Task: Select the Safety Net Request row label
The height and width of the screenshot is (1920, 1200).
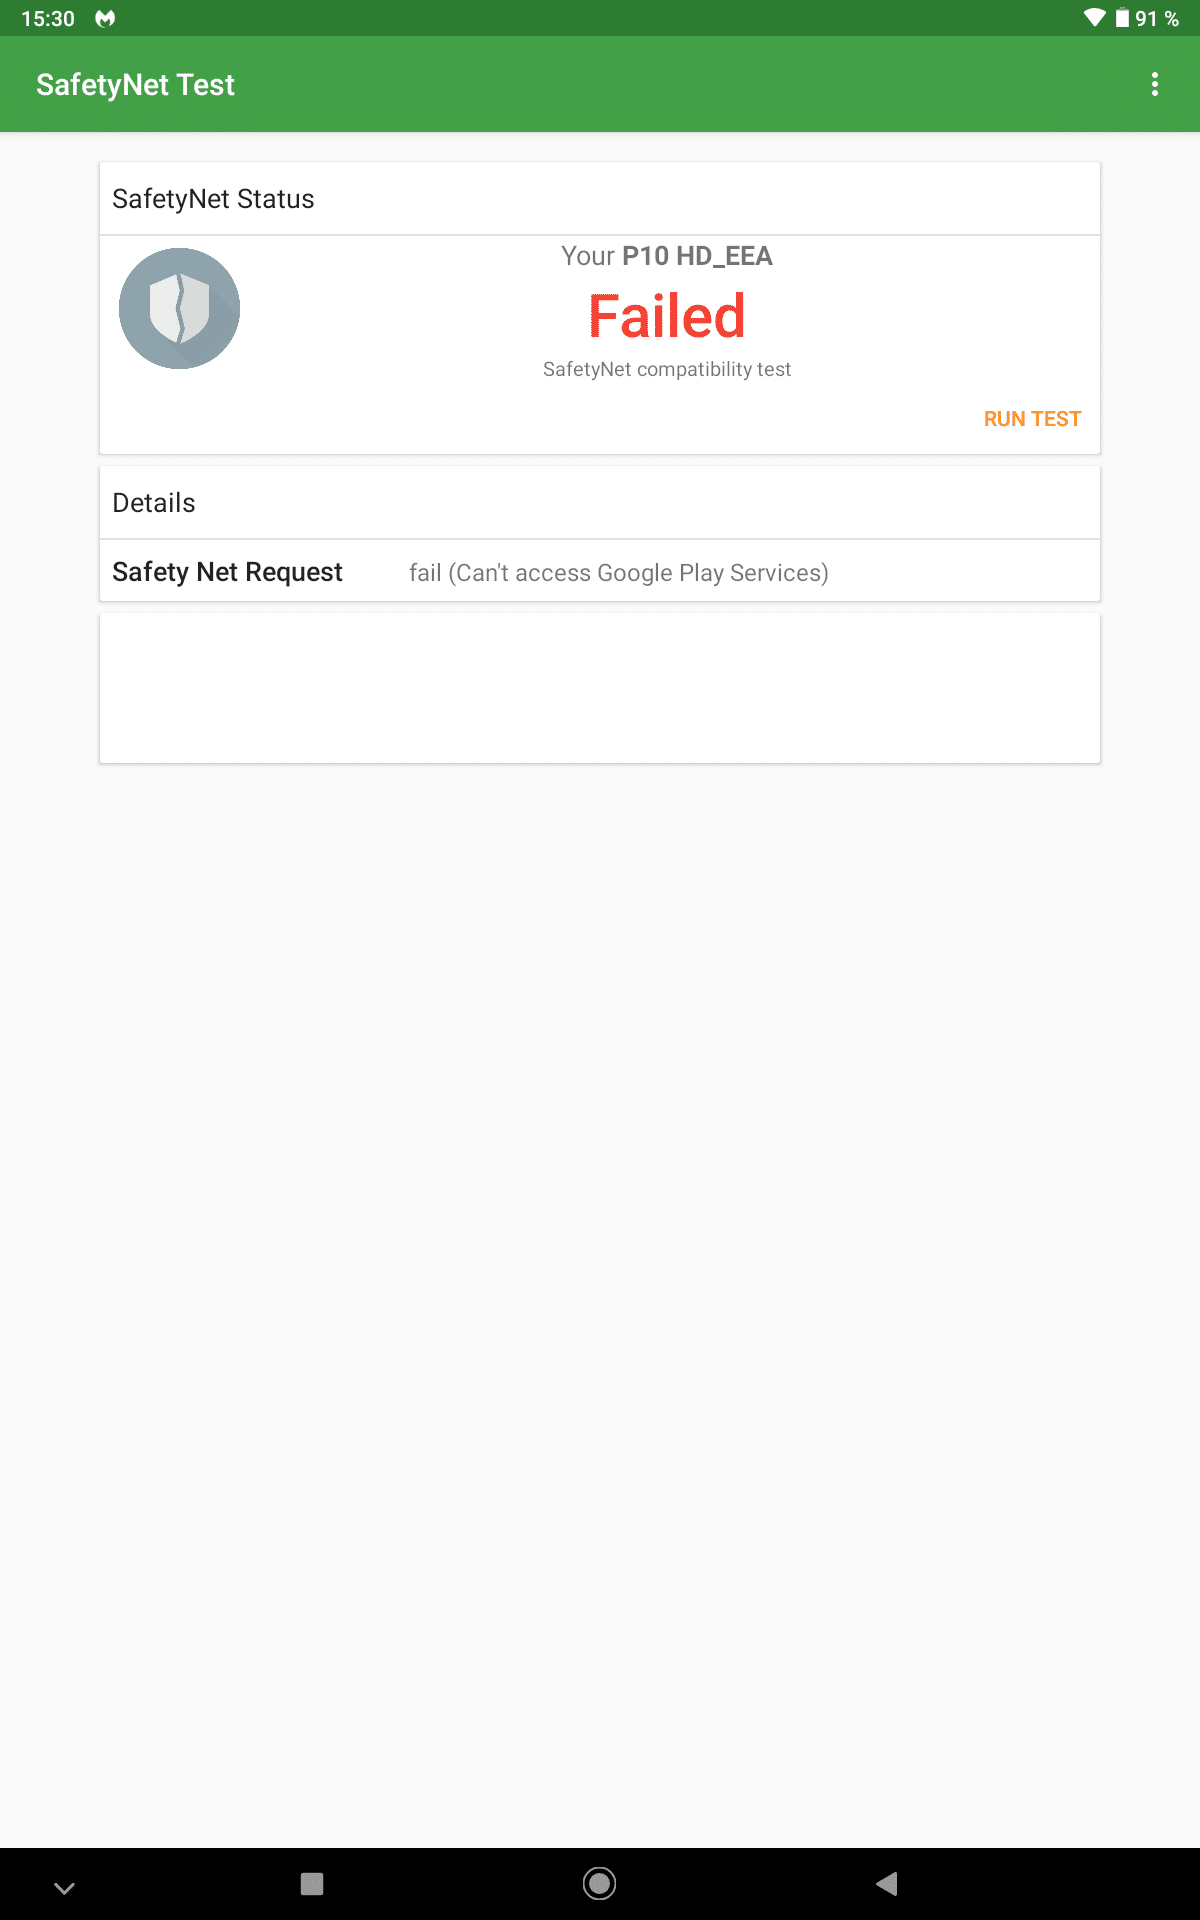Action: click(227, 572)
